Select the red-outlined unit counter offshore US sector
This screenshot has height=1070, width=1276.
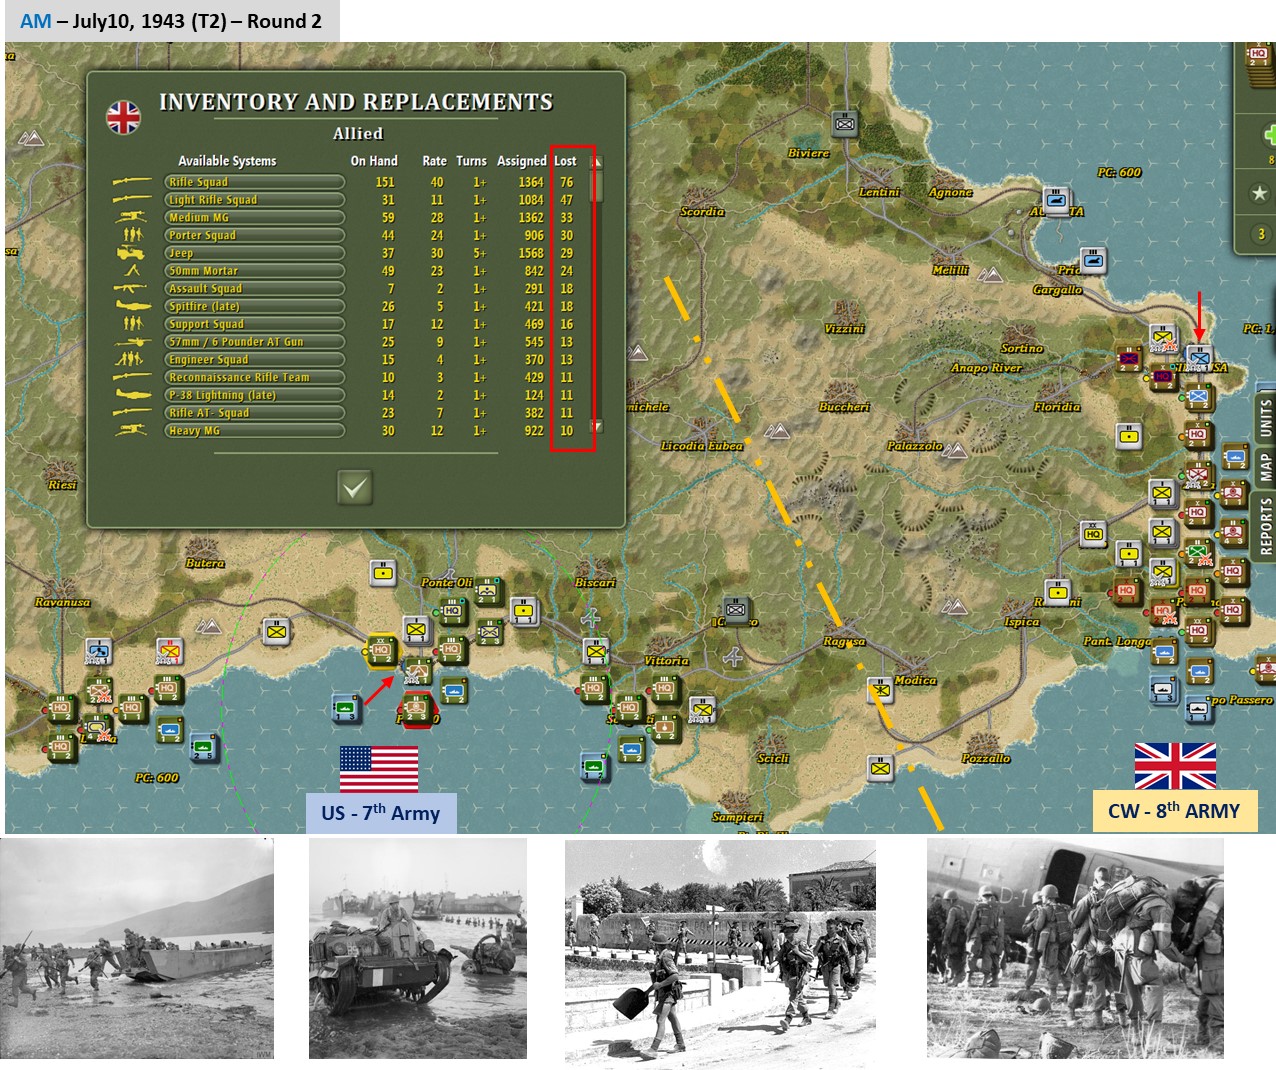pos(416,708)
